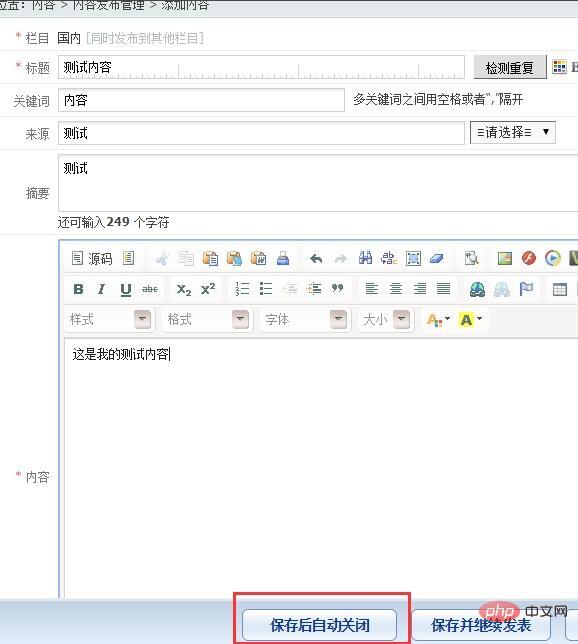Insert hyperlink with globe icon
Screen dimensions: 578x644
click(x=477, y=289)
